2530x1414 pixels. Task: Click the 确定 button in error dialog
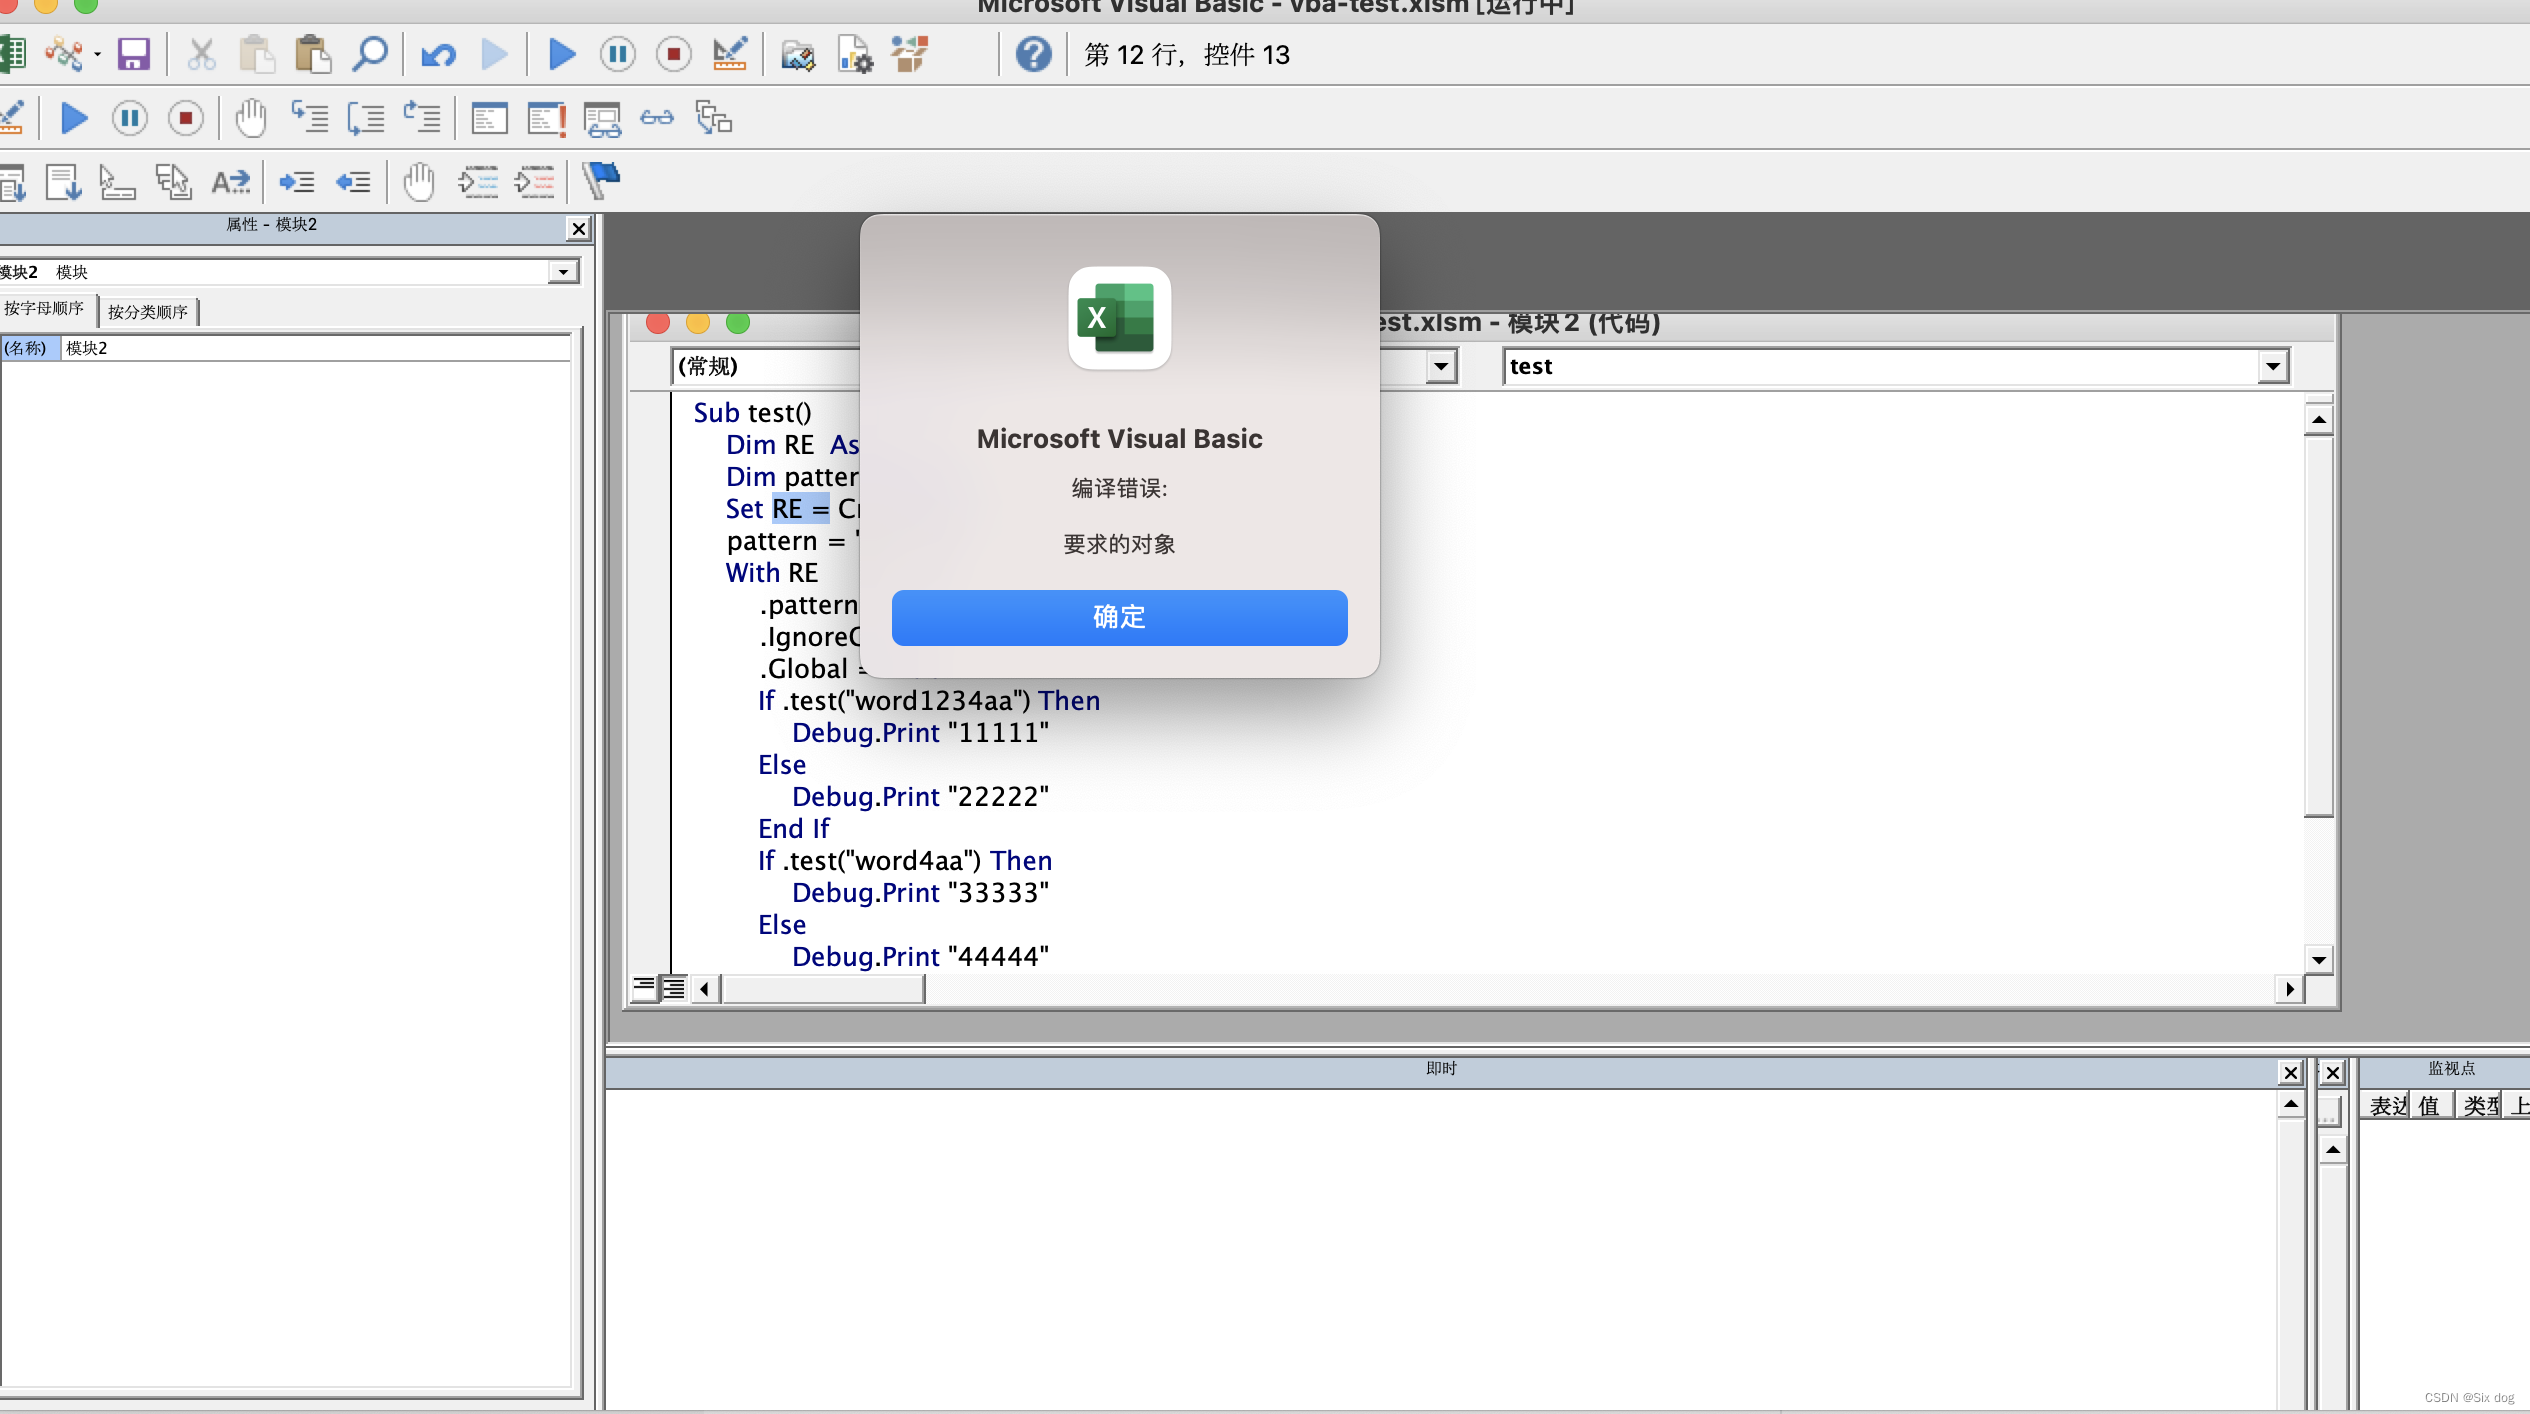[x=1119, y=617]
